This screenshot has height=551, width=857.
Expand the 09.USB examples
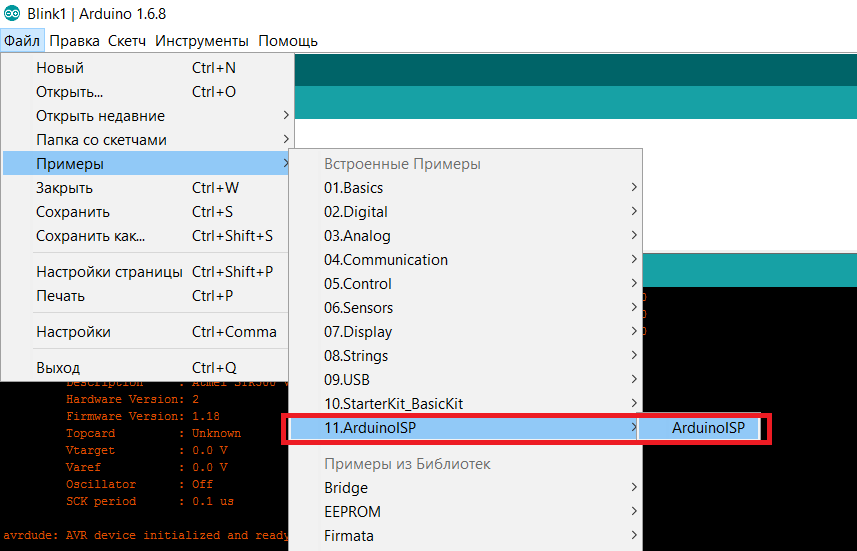(465, 380)
